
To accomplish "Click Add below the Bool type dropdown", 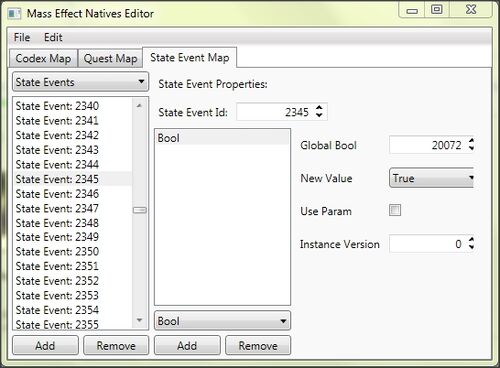I will [x=187, y=346].
